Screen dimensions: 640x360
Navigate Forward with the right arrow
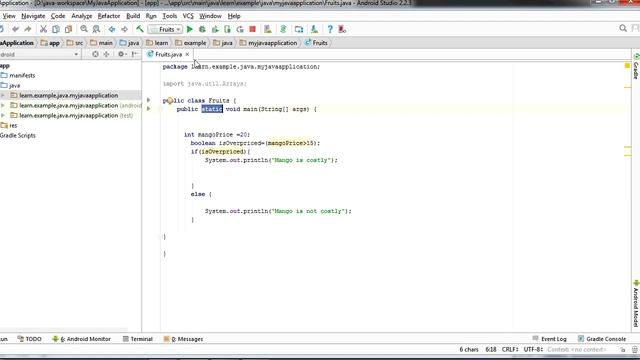[x=124, y=29]
